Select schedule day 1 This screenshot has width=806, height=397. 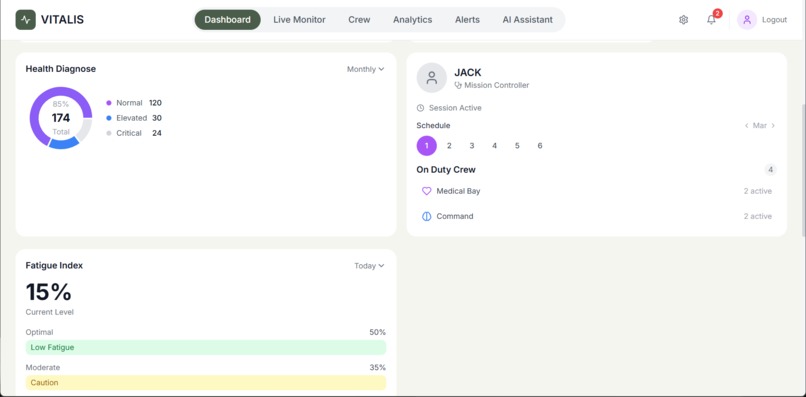pos(427,146)
